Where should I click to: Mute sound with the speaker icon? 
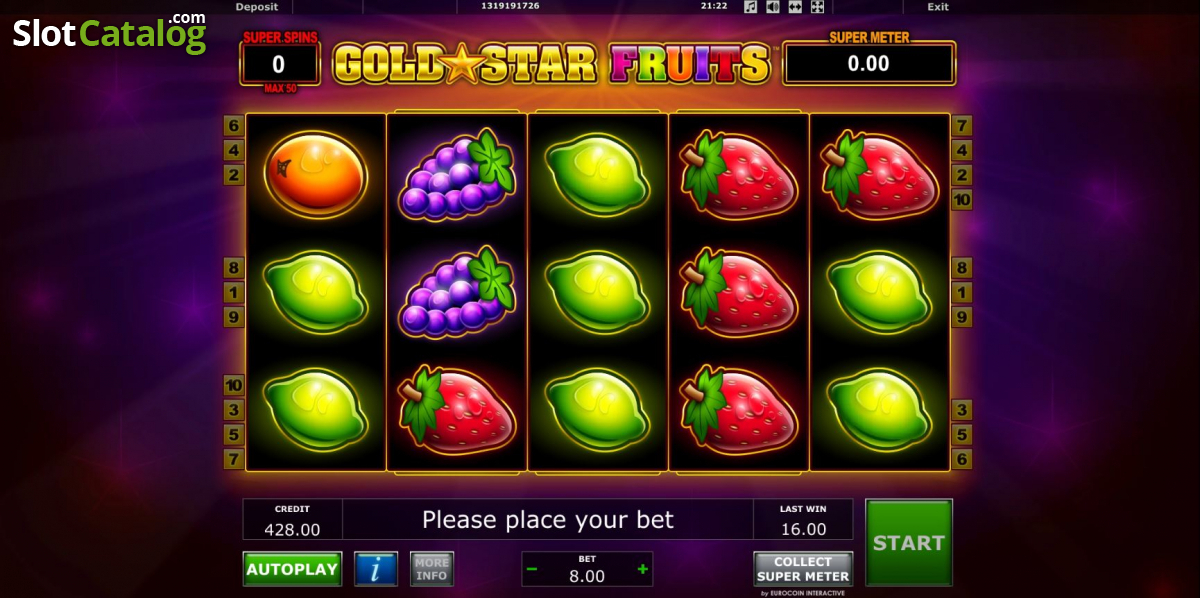[773, 7]
